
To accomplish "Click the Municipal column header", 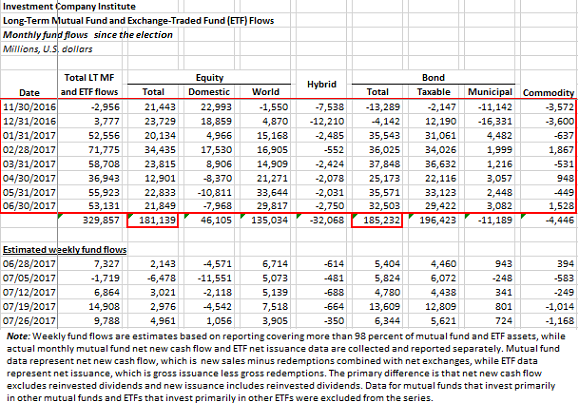I will click(490, 92).
